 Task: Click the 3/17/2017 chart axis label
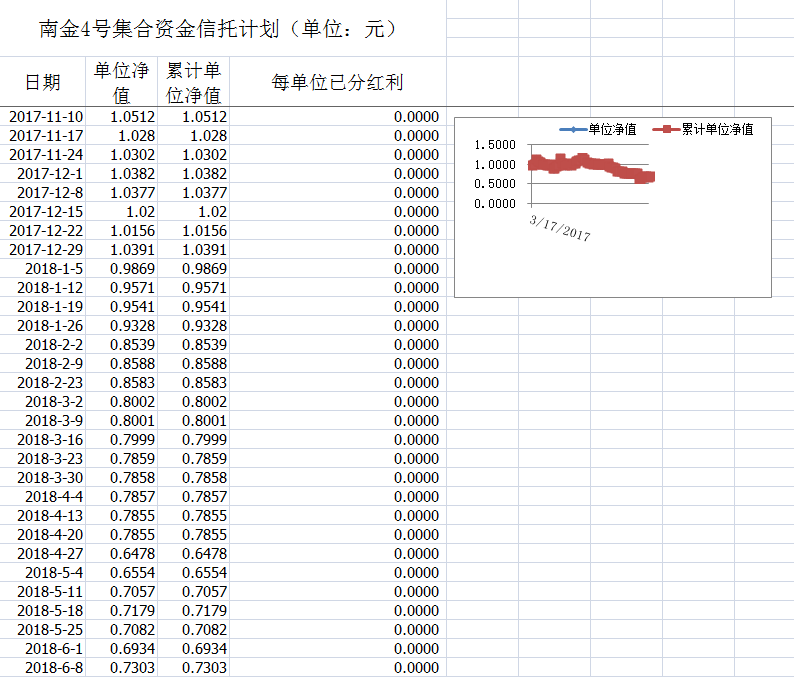[560, 227]
